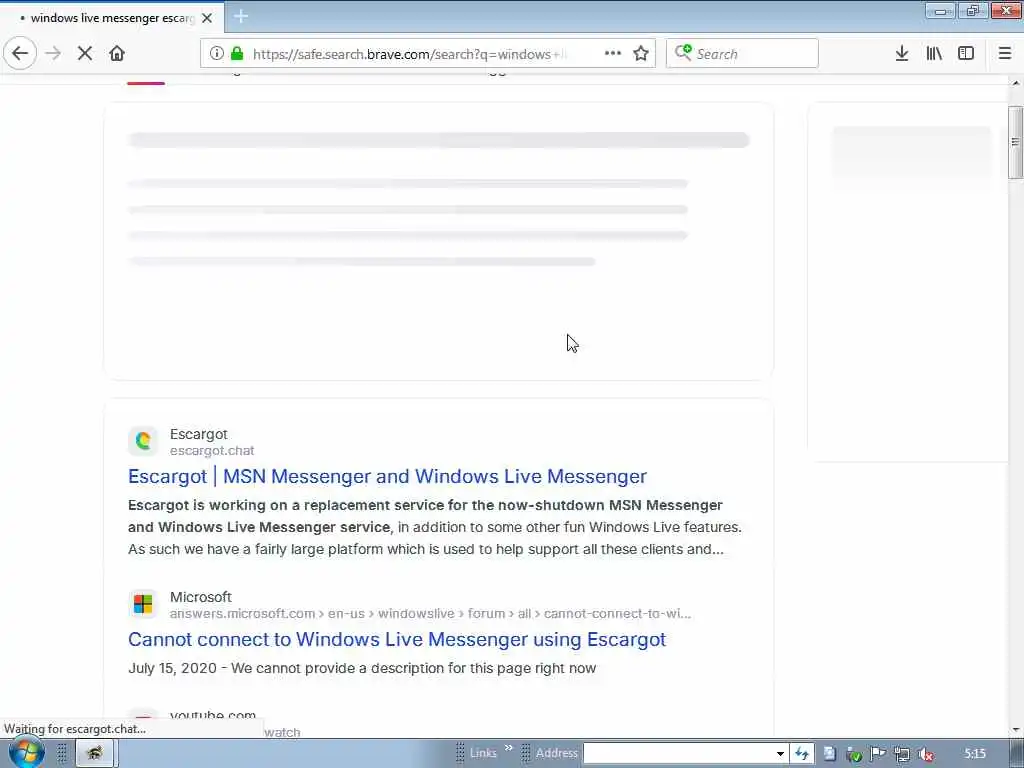Click the security shield tray icon
The height and width of the screenshot is (768, 1024).
[854, 754]
